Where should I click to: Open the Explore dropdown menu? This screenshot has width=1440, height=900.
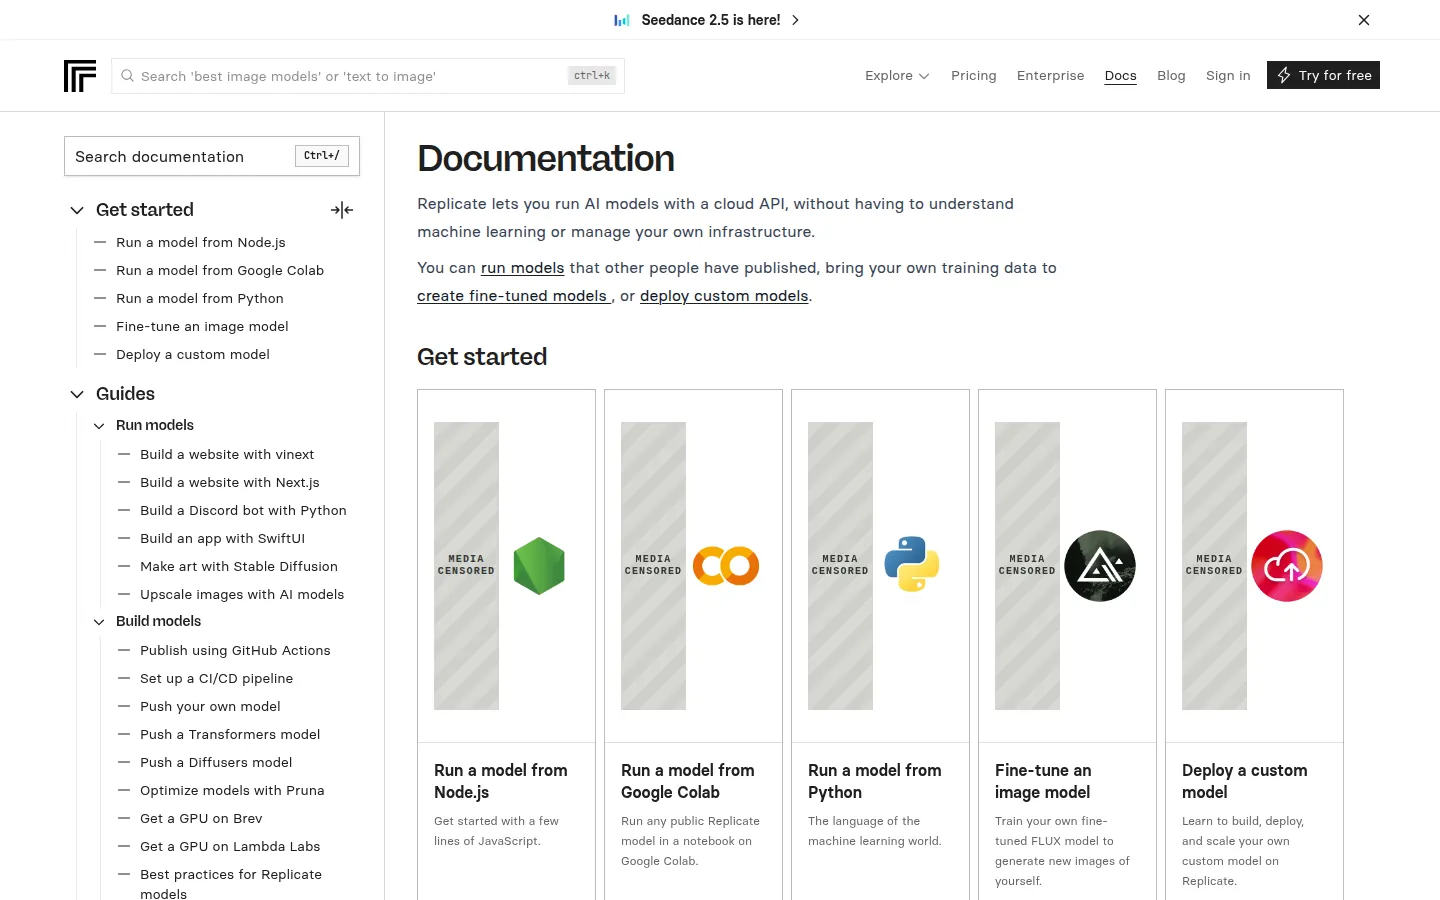click(x=897, y=76)
